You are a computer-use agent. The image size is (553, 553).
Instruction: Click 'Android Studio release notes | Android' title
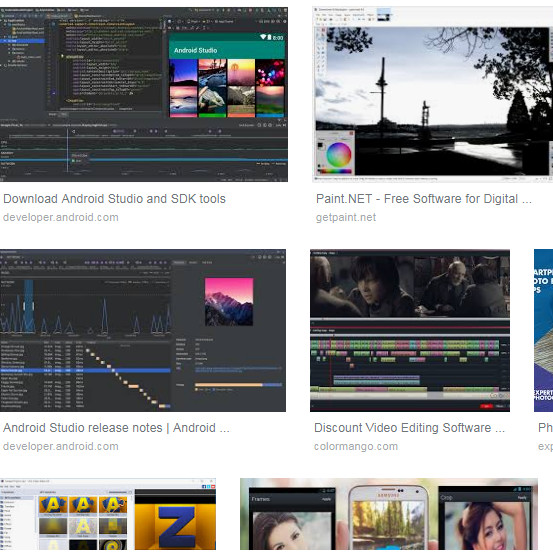[116, 428]
